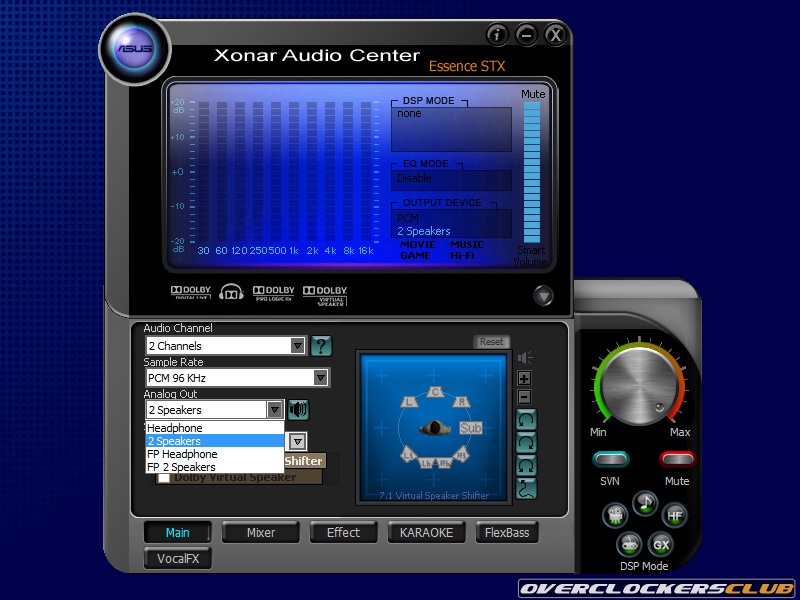800x600 pixels.
Task: Switch to the Effect tab
Action: [x=343, y=533]
